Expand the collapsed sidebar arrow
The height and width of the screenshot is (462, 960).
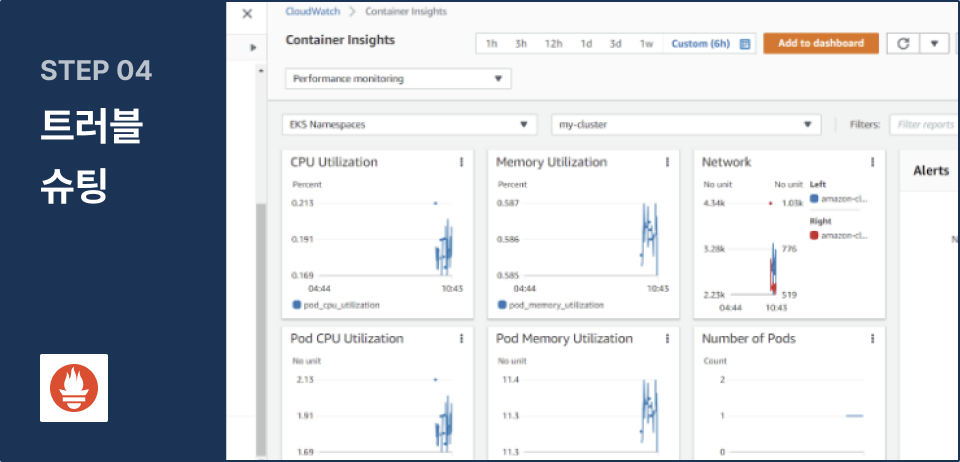point(253,47)
